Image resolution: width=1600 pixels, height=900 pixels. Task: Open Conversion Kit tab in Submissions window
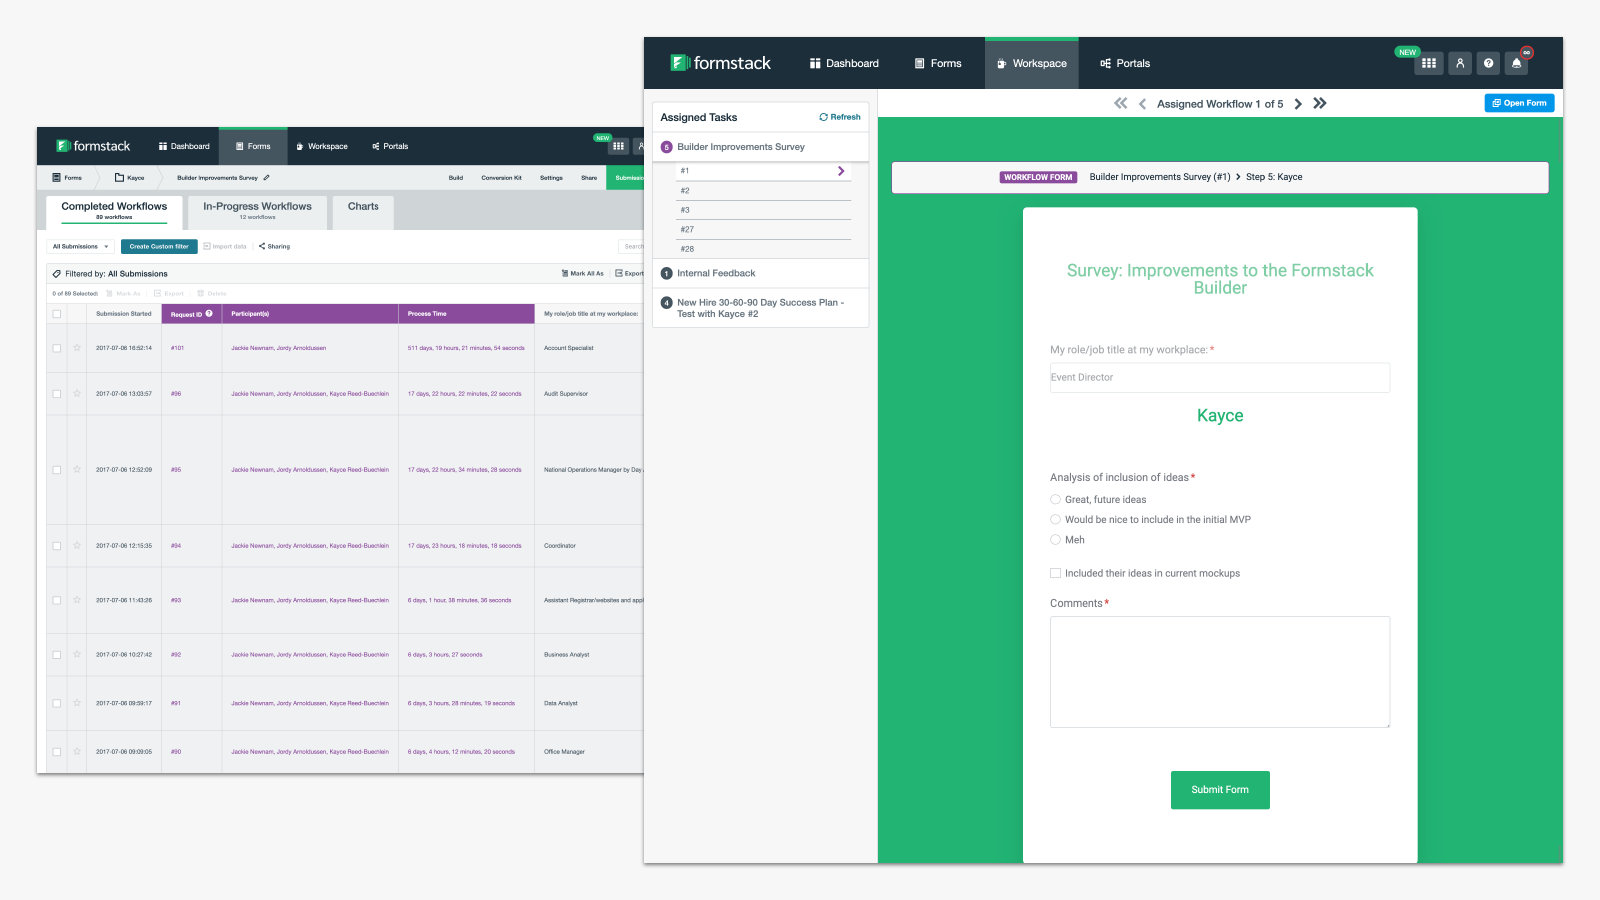[x=501, y=178]
